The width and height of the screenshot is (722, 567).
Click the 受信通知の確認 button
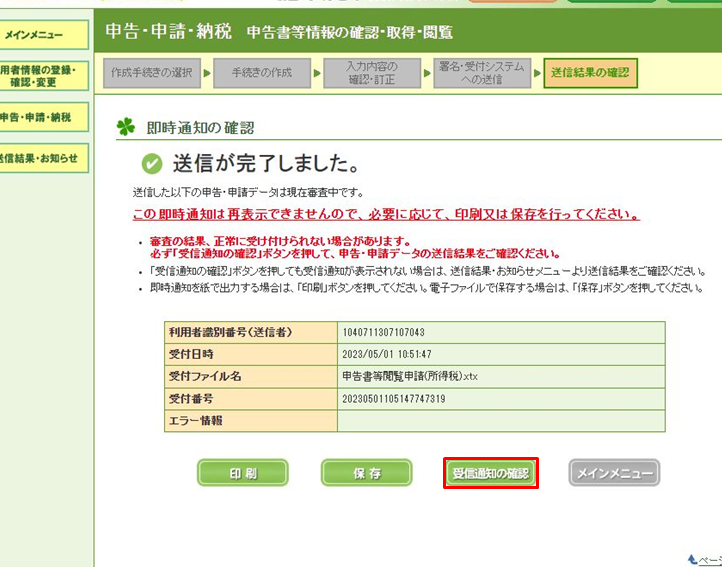coord(490,473)
